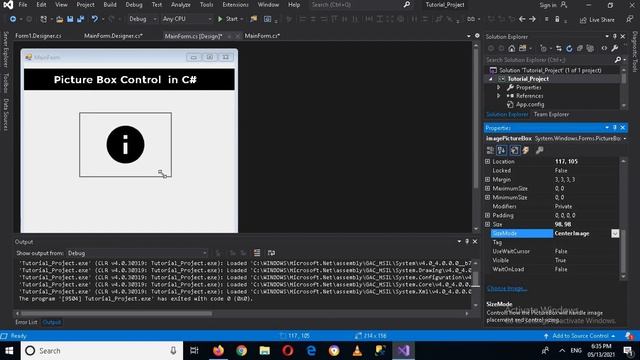Collapse the Tutorial_Project tree node
This screenshot has width=640, height=360.
click(491, 79)
